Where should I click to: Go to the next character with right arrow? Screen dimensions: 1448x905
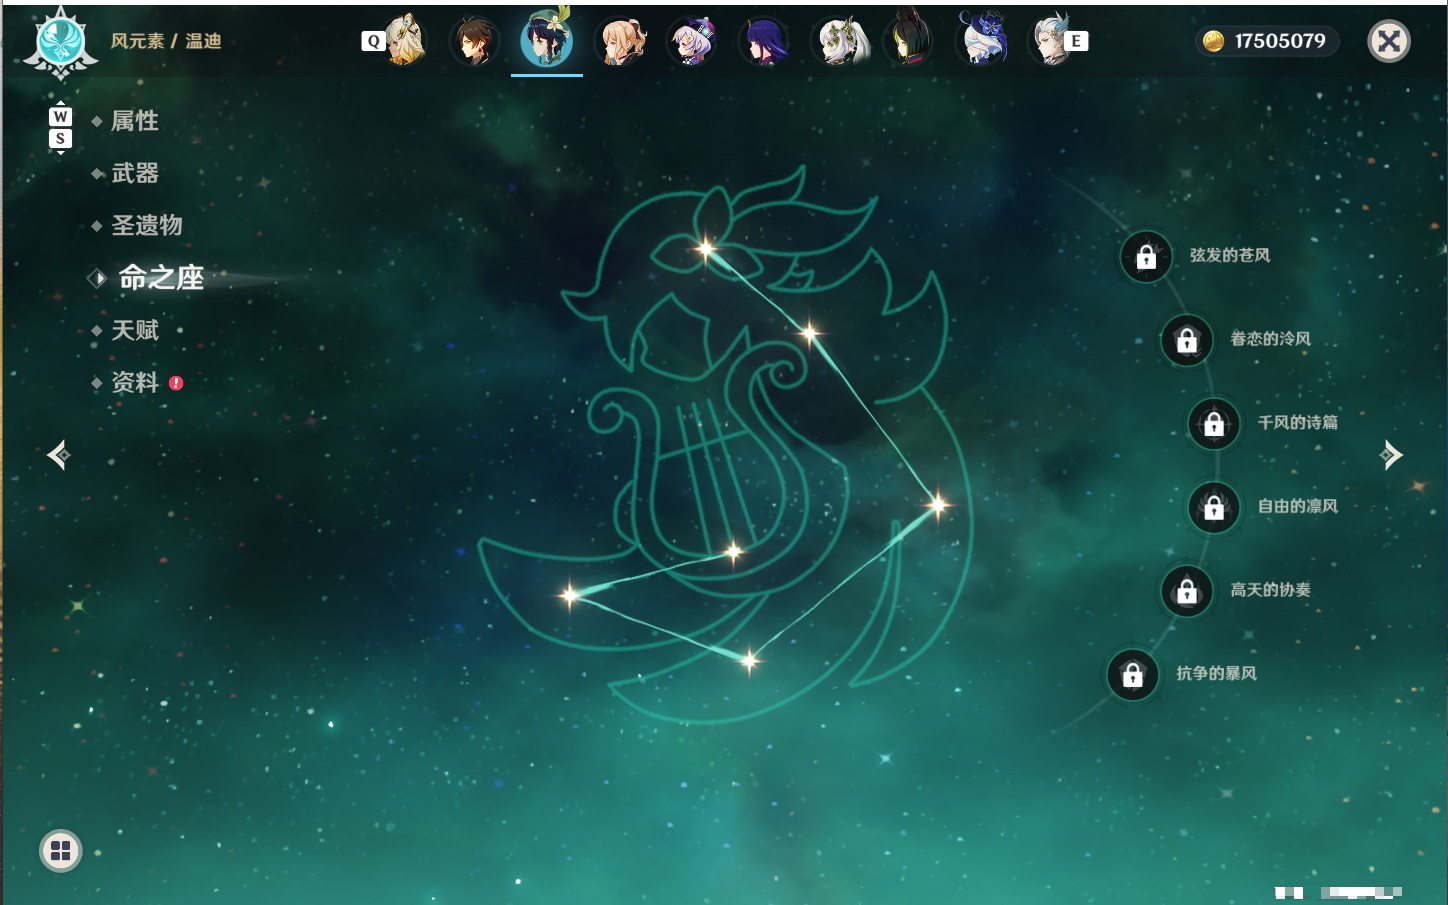[x=1391, y=455]
